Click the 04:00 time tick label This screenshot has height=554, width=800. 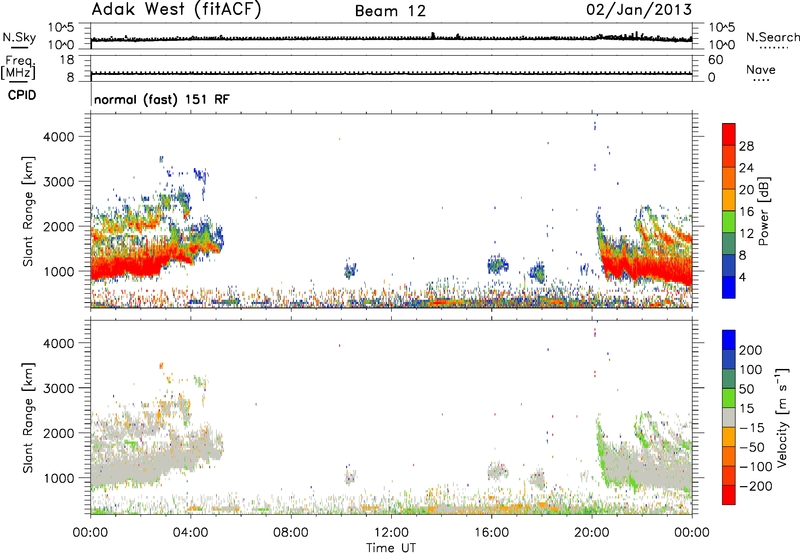pos(190,533)
